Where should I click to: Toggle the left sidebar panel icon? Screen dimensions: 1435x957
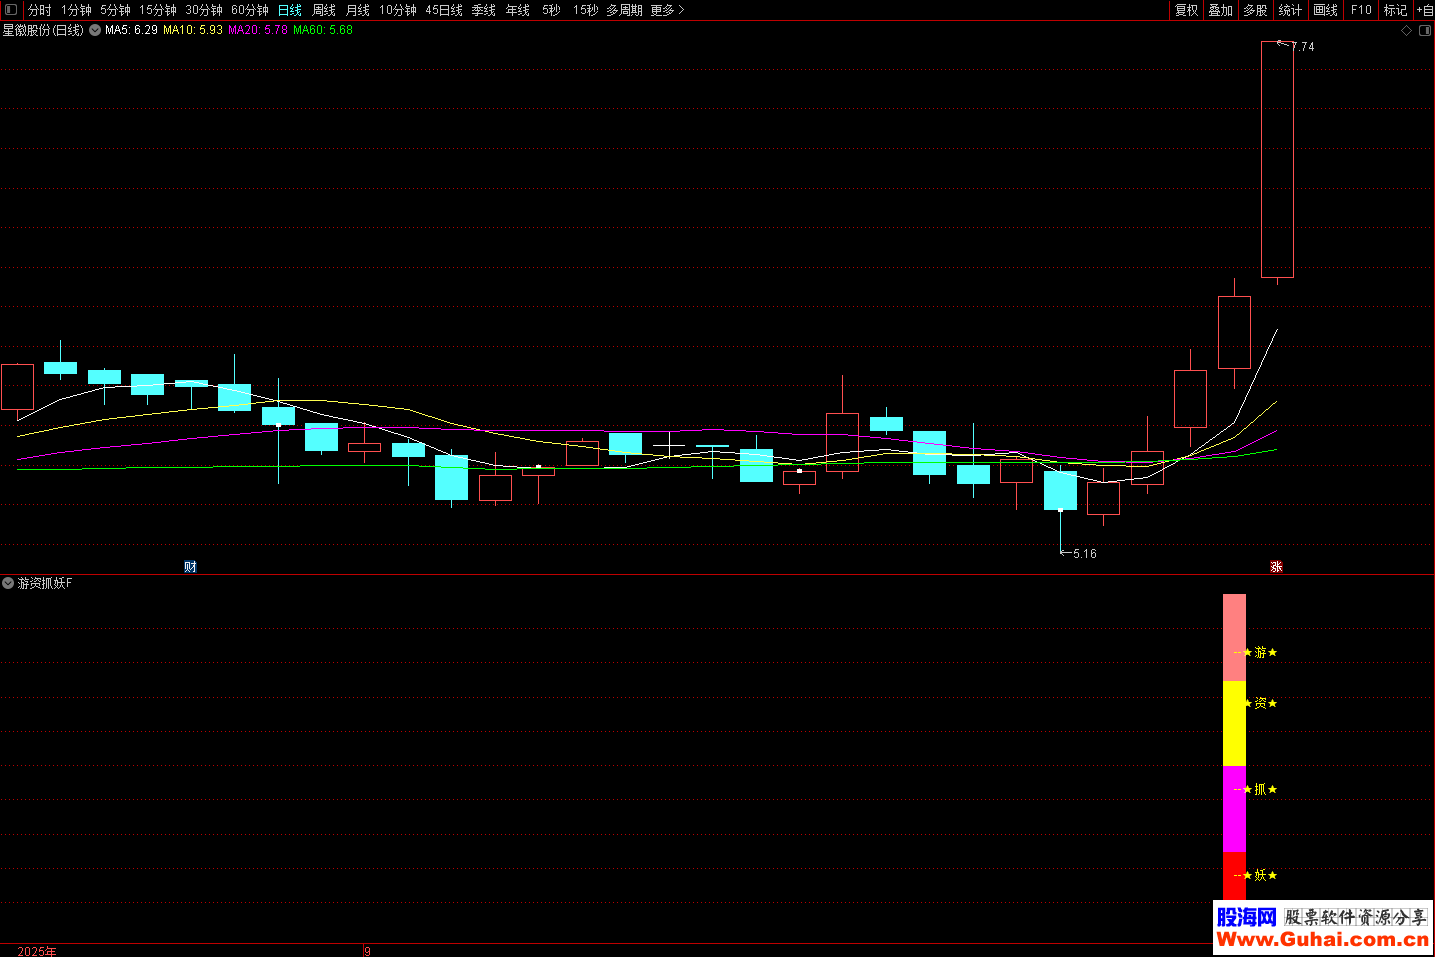coord(11,10)
